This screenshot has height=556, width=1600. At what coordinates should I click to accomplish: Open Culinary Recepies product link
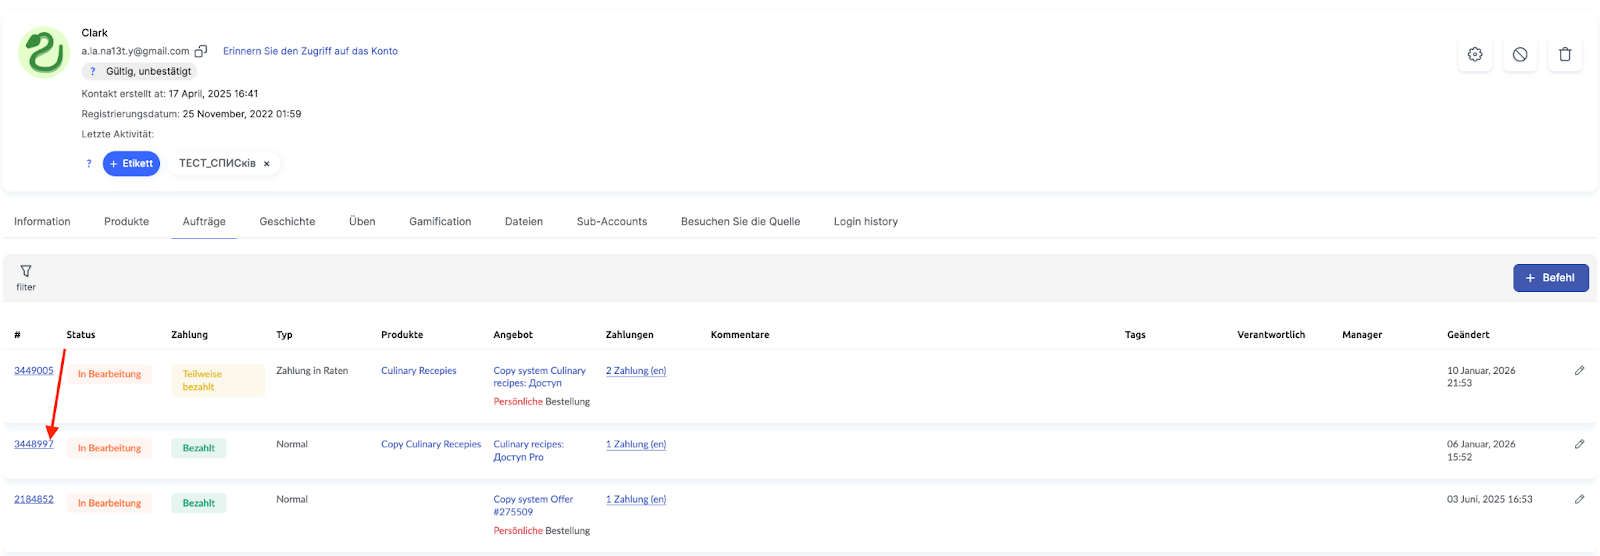tap(418, 371)
